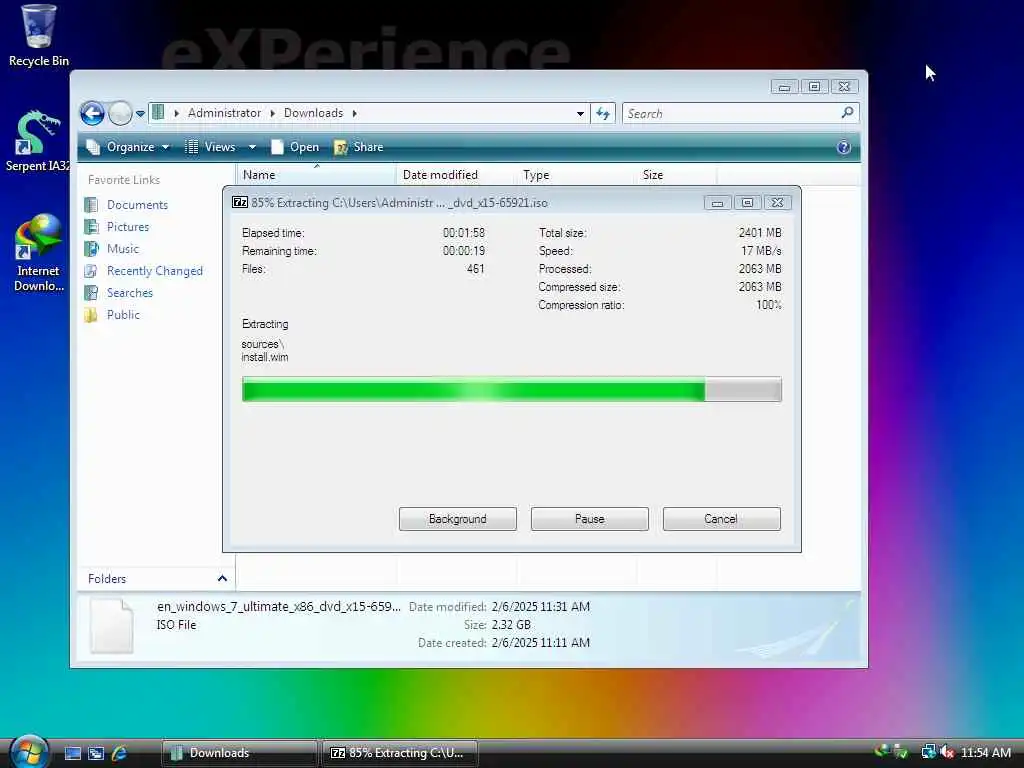Click the network tray icon
1024x768 pixels.
[x=928, y=752]
